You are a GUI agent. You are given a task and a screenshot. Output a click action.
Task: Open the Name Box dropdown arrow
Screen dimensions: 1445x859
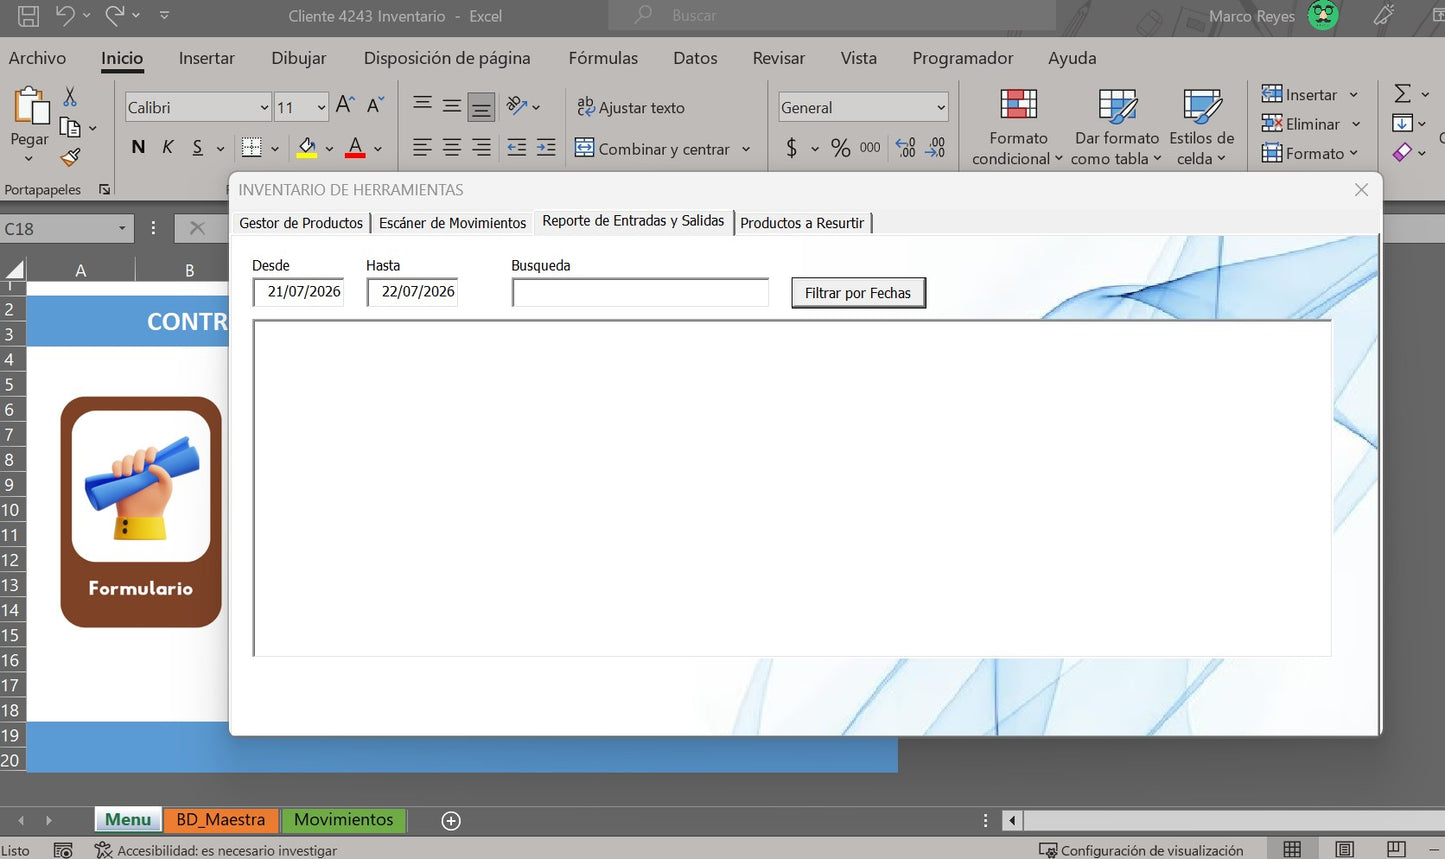tap(122, 228)
